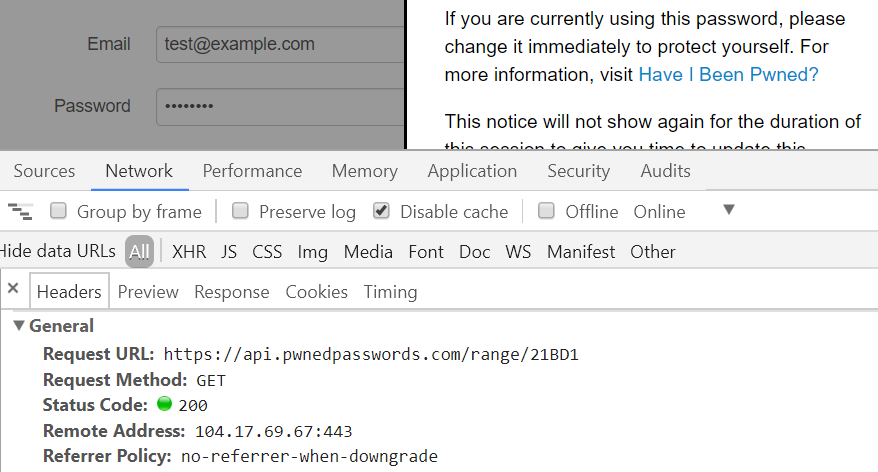Open the Memory panel
Image resolution: width=878 pixels, height=472 pixels.
click(365, 171)
